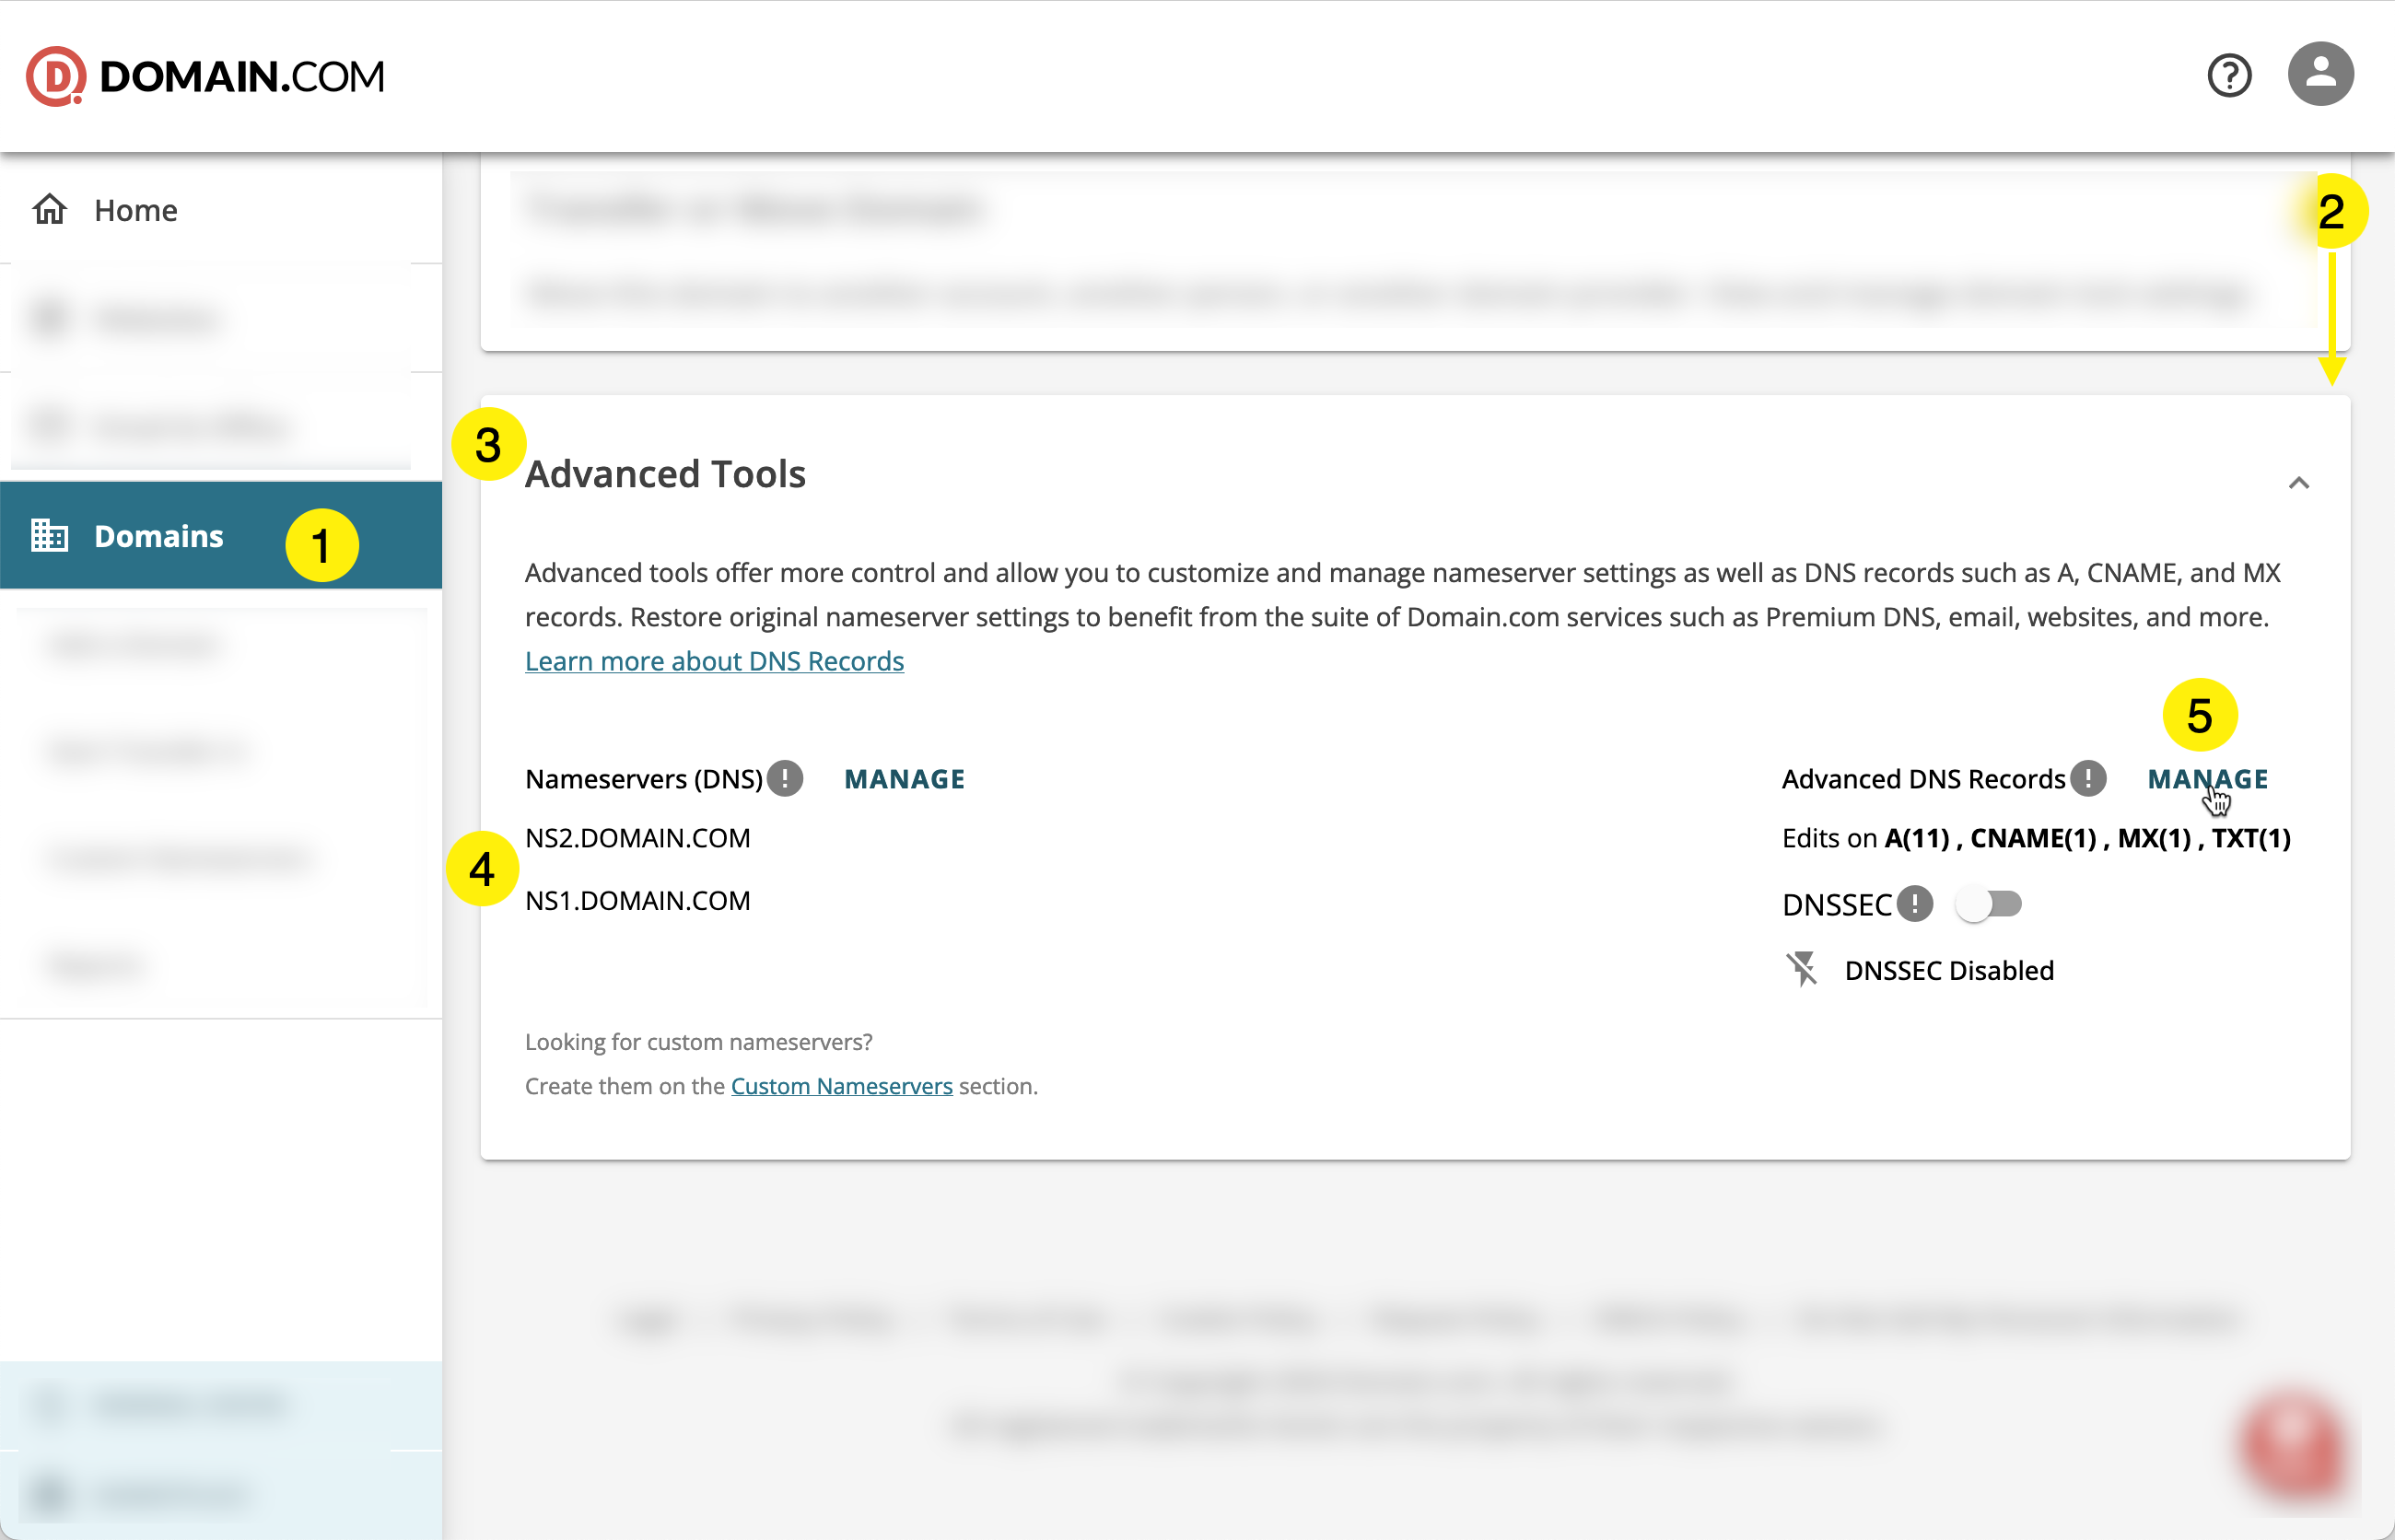This screenshot has width=2395, height=1540.
Task: Click MANAGE for Advanced DNS Records
Action: [x=2208, y=778]
